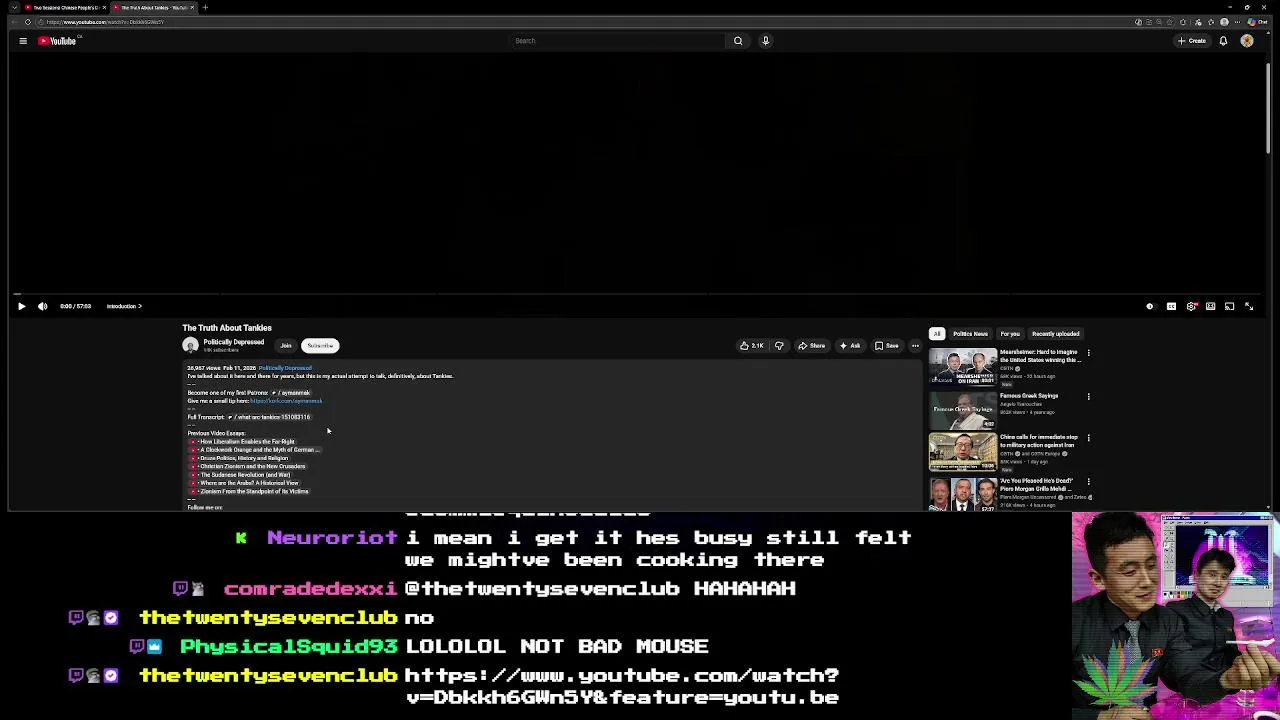Open Mearsheimer recommended video thumbnail

pyautogui.click(x=963, y=367)
